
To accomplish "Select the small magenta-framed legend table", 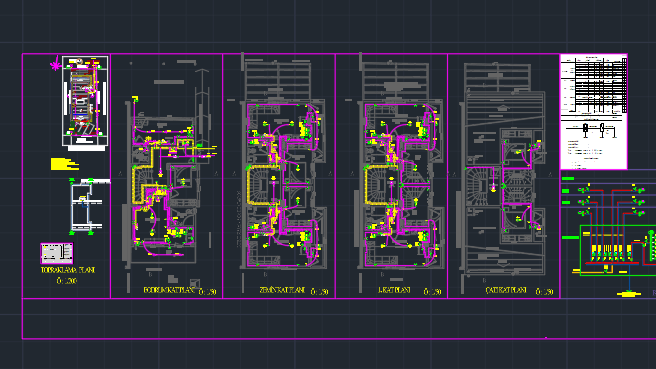I will (x=56, y=253).
